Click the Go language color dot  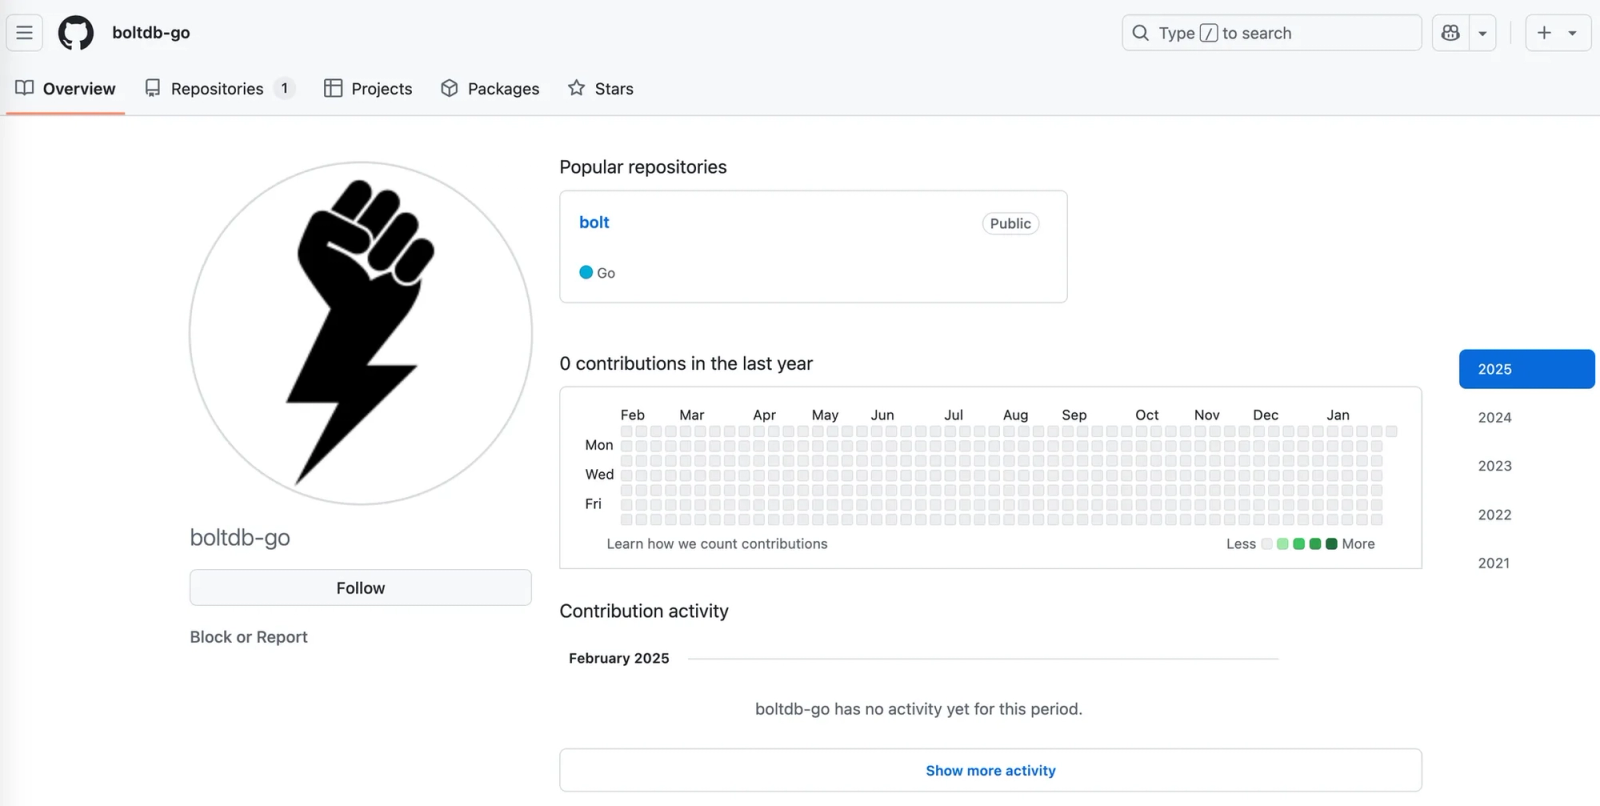[x=586, y=272]
